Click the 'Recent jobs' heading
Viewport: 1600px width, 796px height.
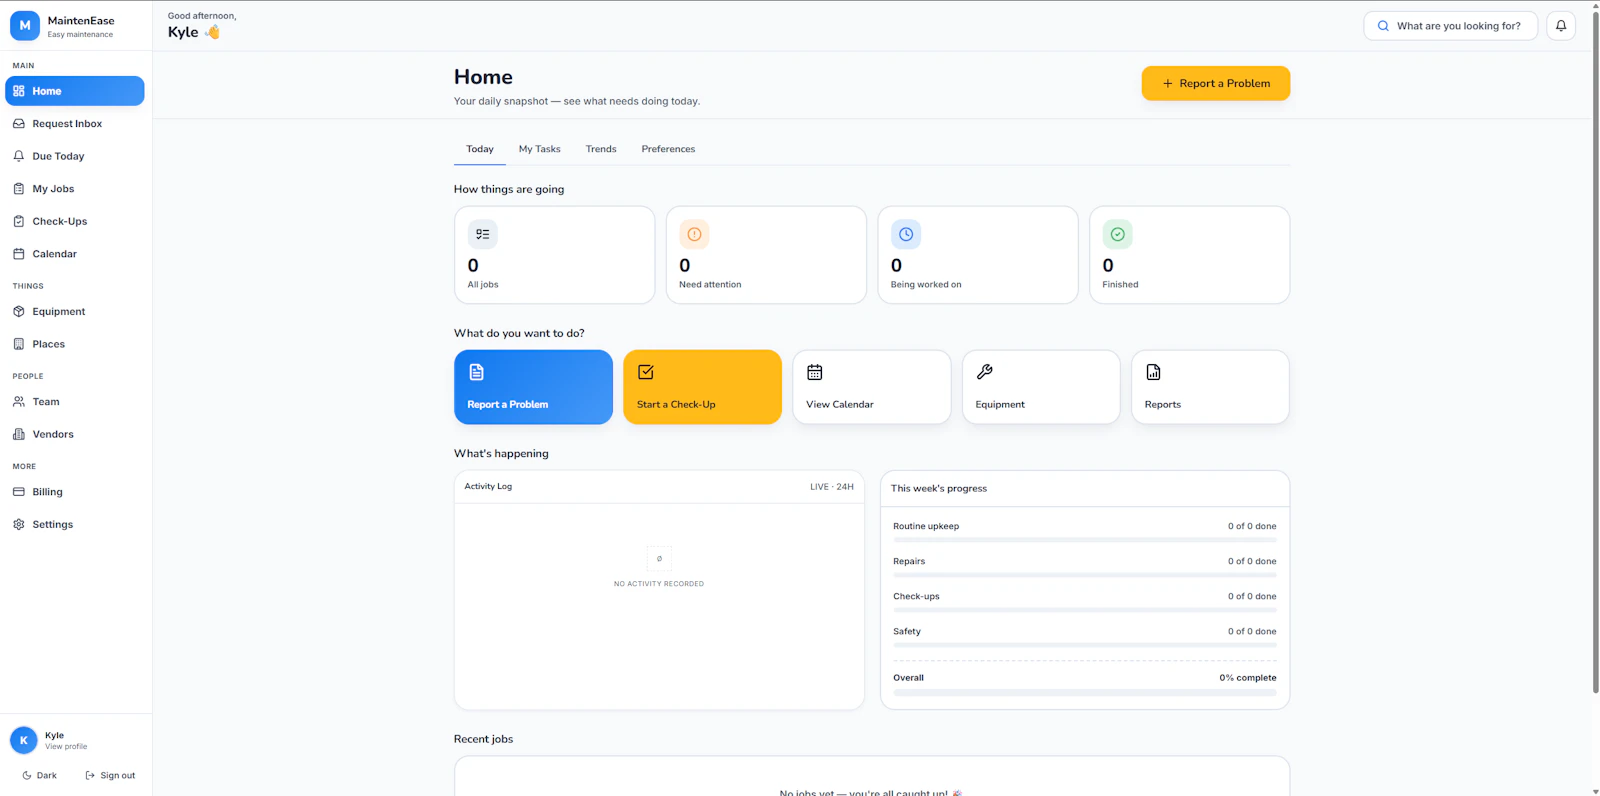(x=483, y=739)
